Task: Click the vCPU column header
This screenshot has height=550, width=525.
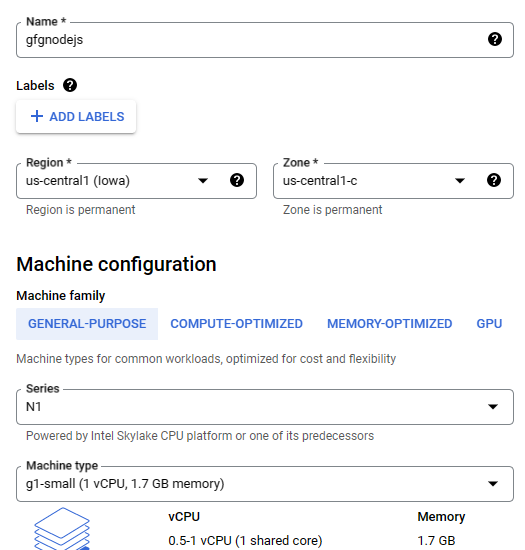Action: click(x=184, y=517)
